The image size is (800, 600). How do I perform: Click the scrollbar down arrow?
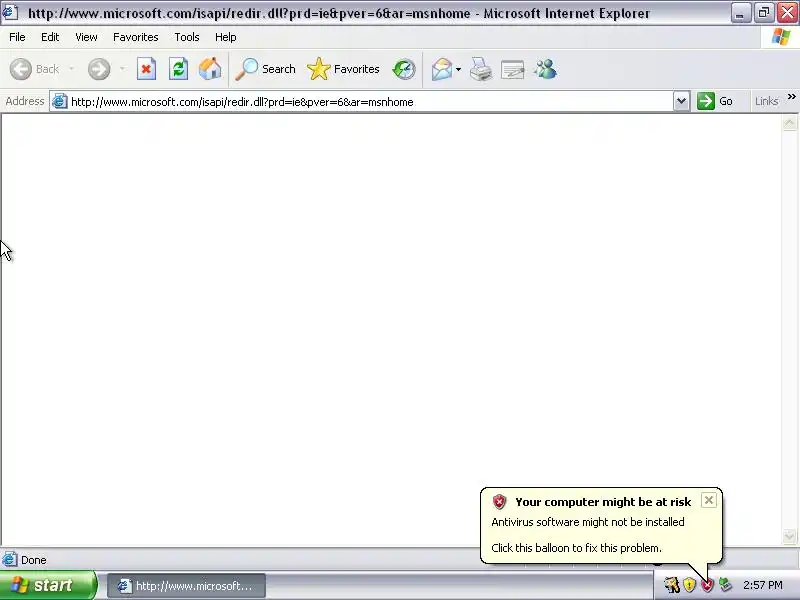(789, 536)
